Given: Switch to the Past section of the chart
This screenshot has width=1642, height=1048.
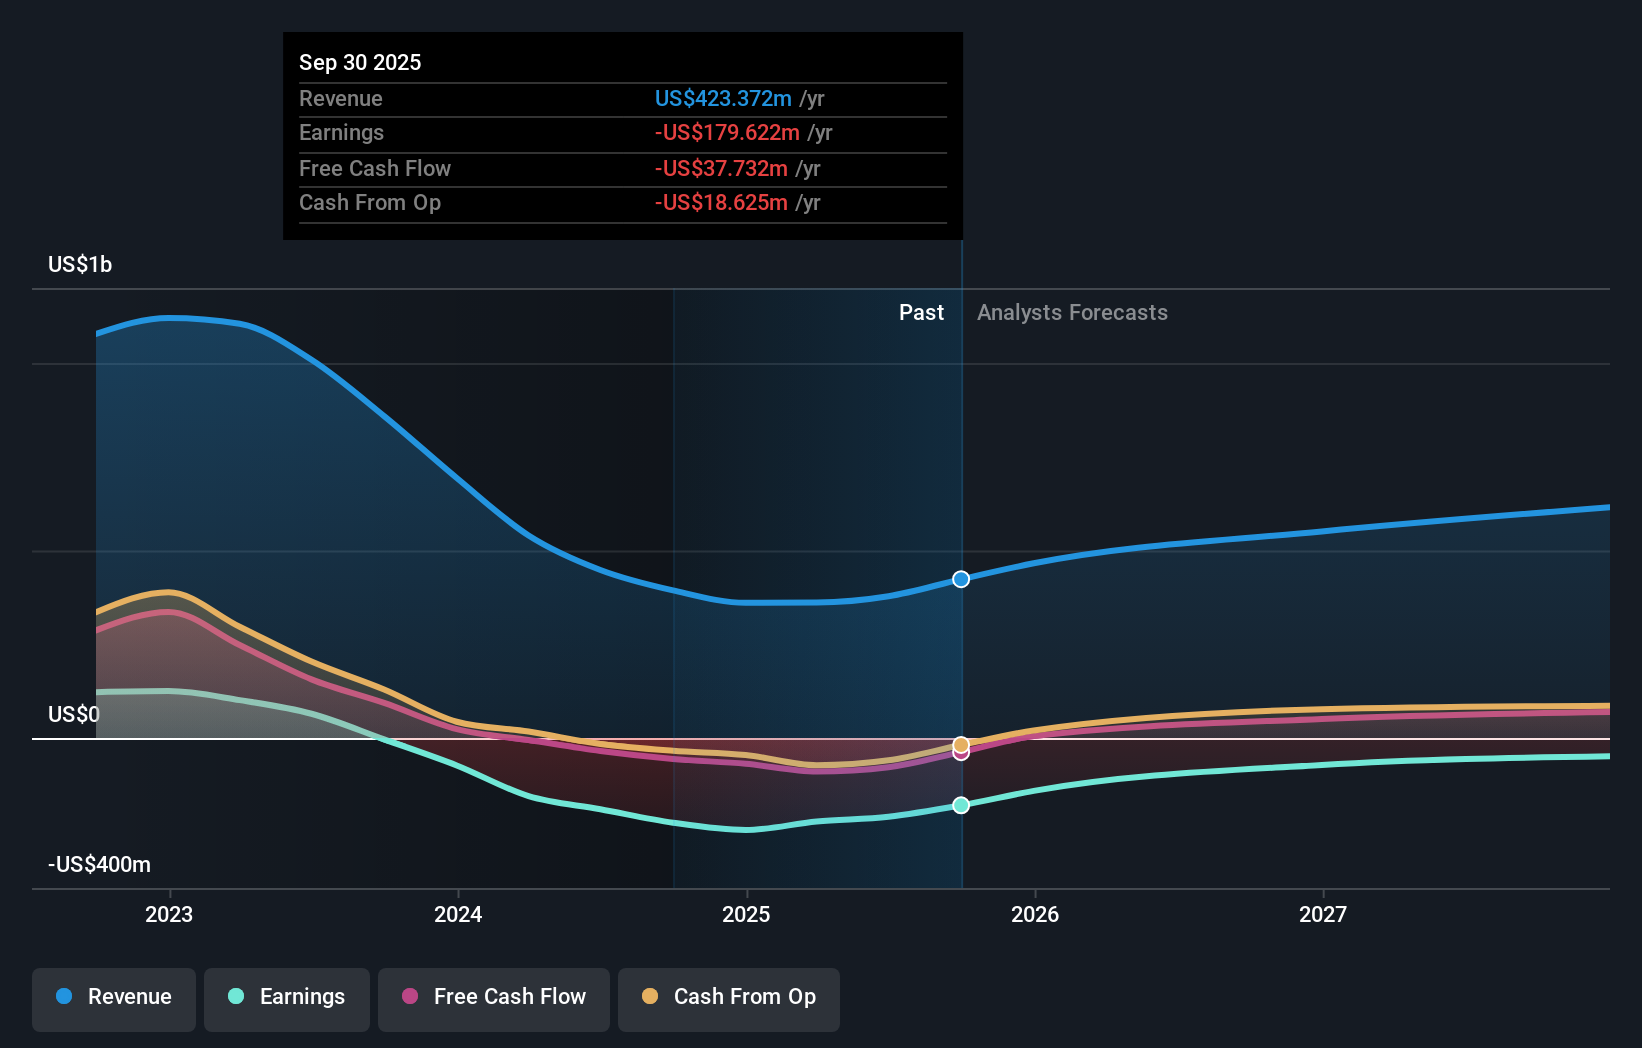Looking at the screenshot, I should (x=921, y=312).
